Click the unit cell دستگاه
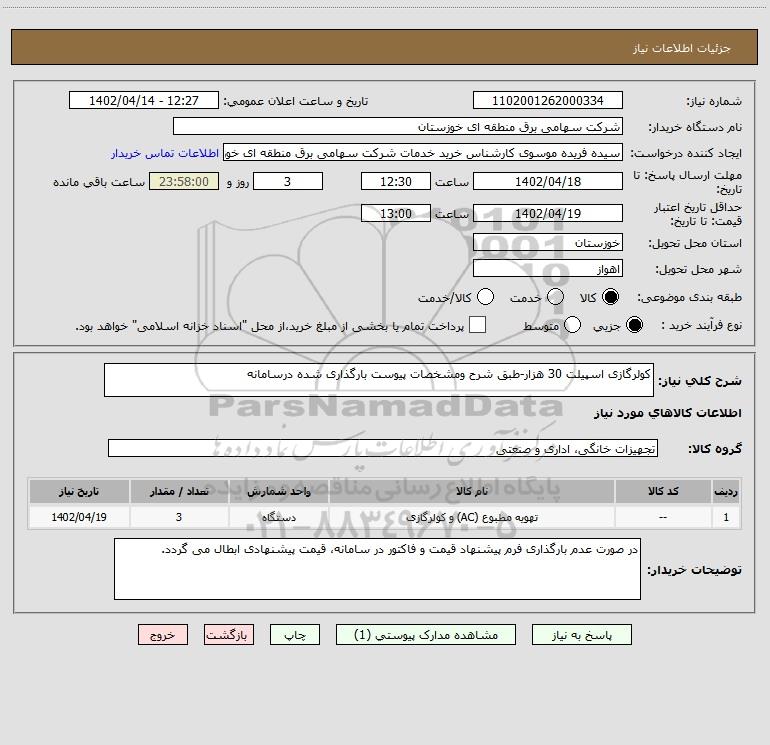The width and height of the screenshot is (770, 745). [x=278, y=518]
